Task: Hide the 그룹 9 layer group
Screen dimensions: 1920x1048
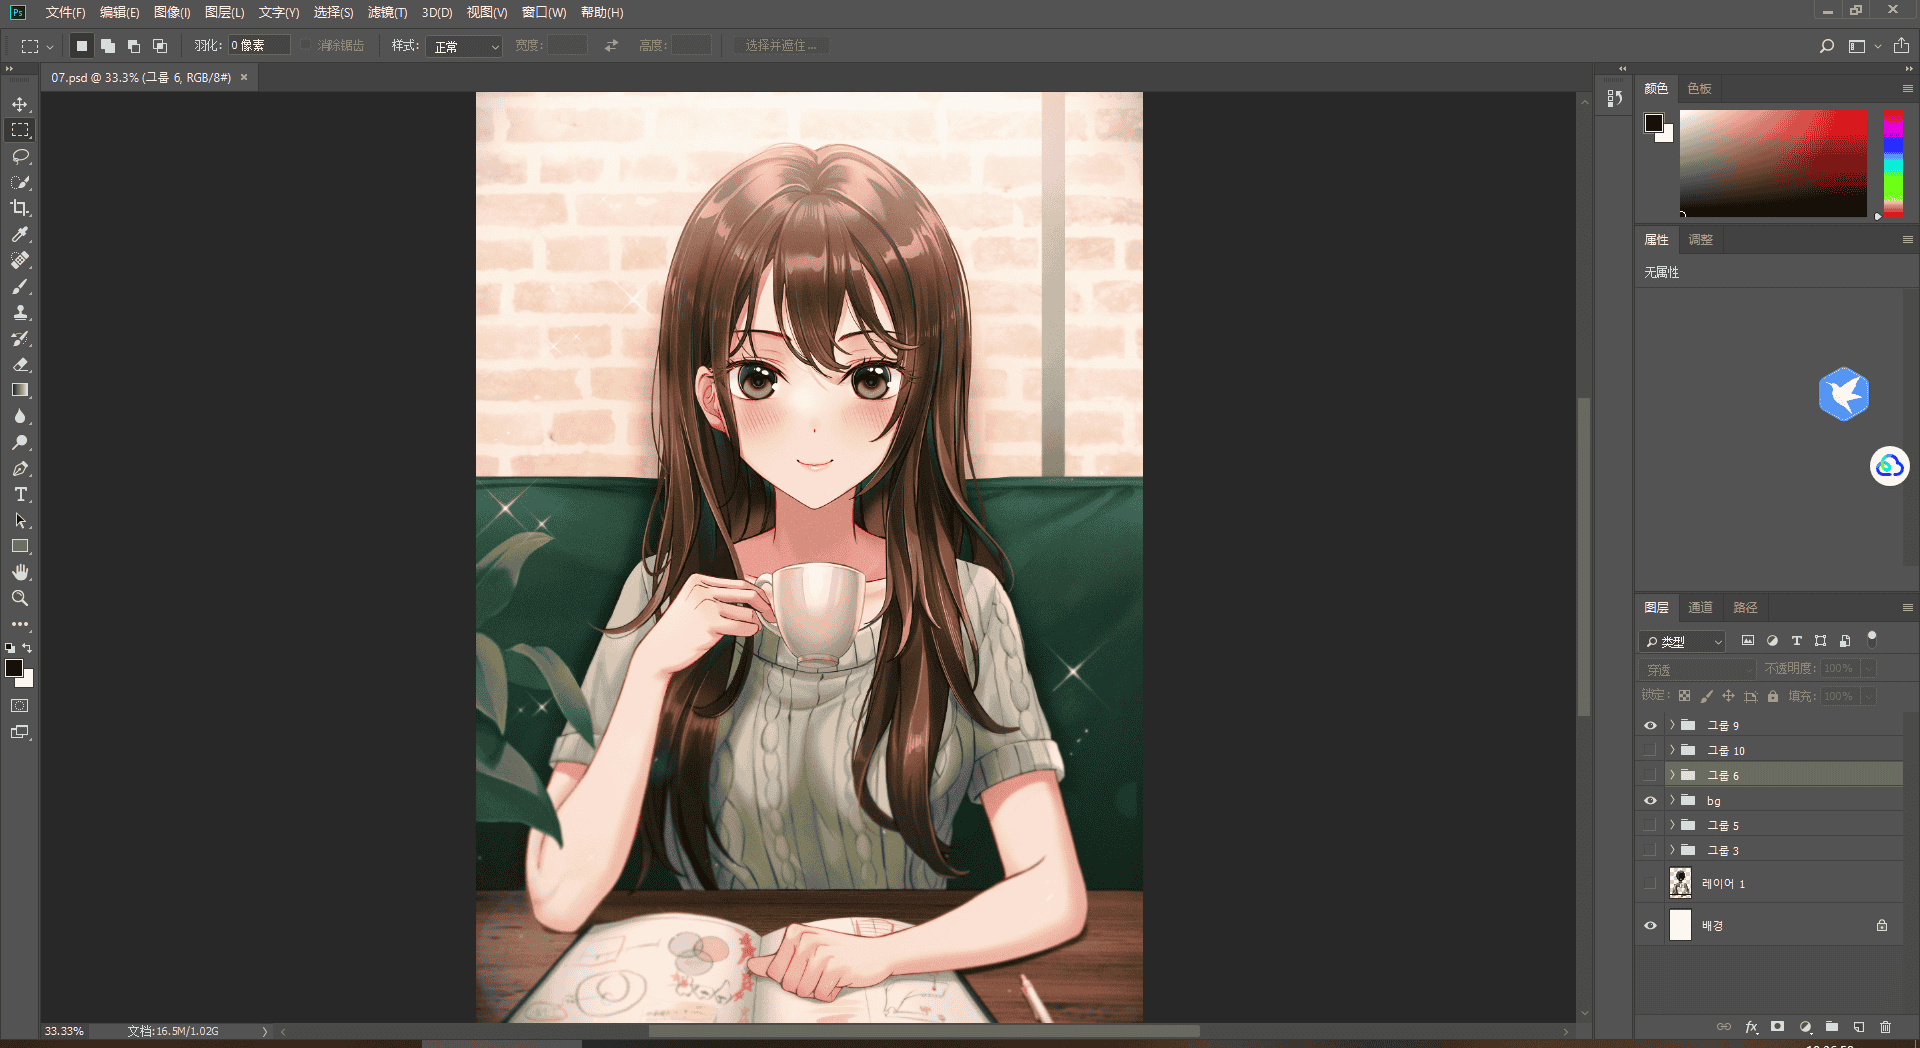Action: point(1650,725)
